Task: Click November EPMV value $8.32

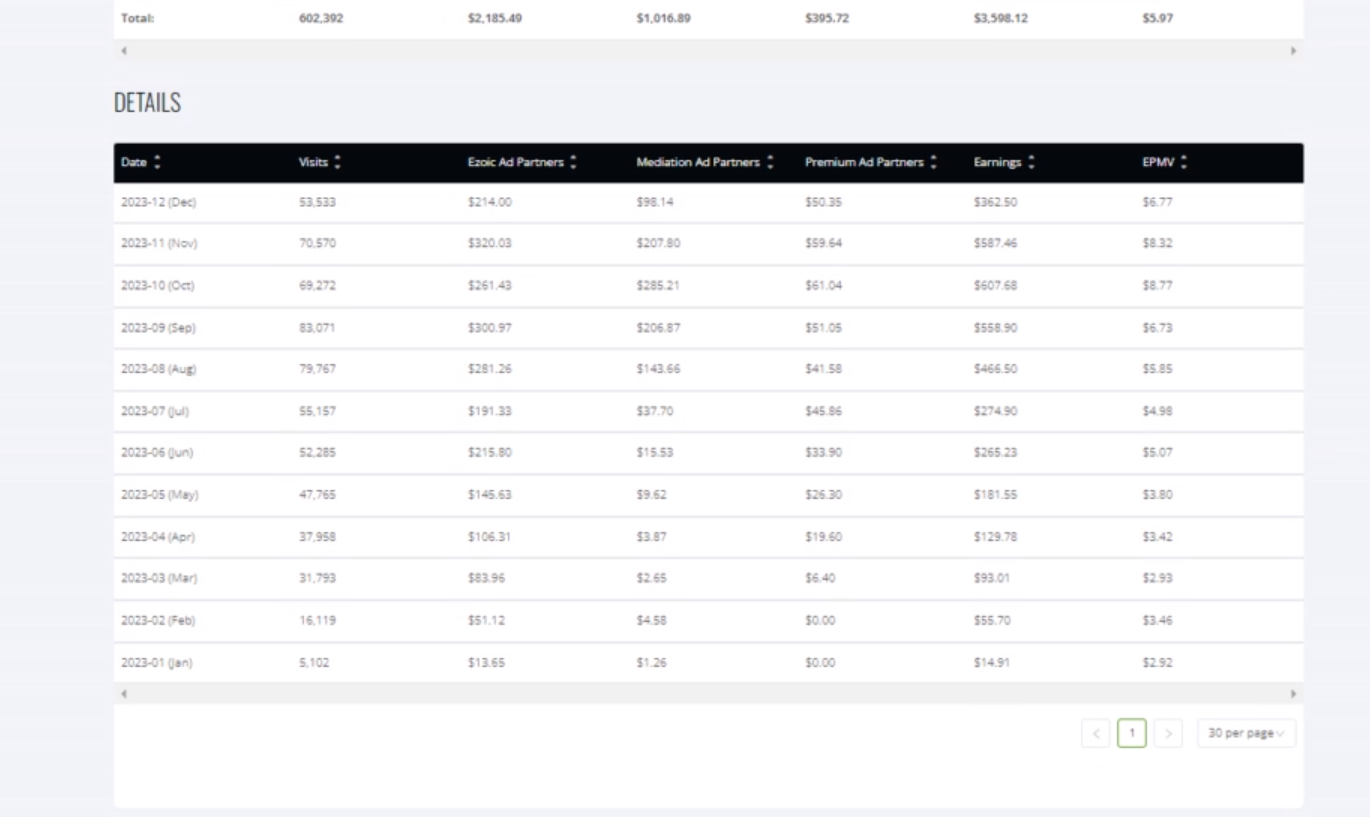Action: point(1157,244)
